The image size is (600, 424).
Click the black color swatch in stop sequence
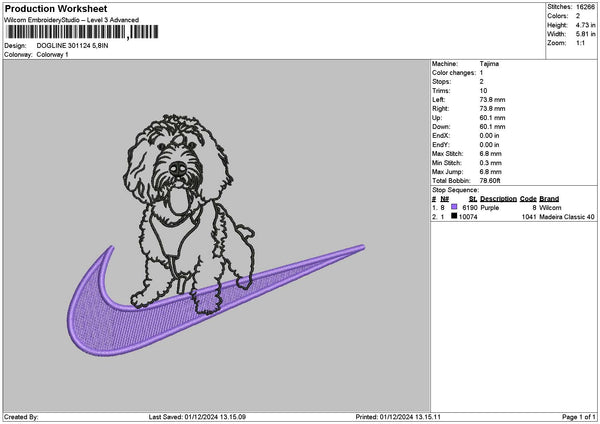[x=454, y=216]
